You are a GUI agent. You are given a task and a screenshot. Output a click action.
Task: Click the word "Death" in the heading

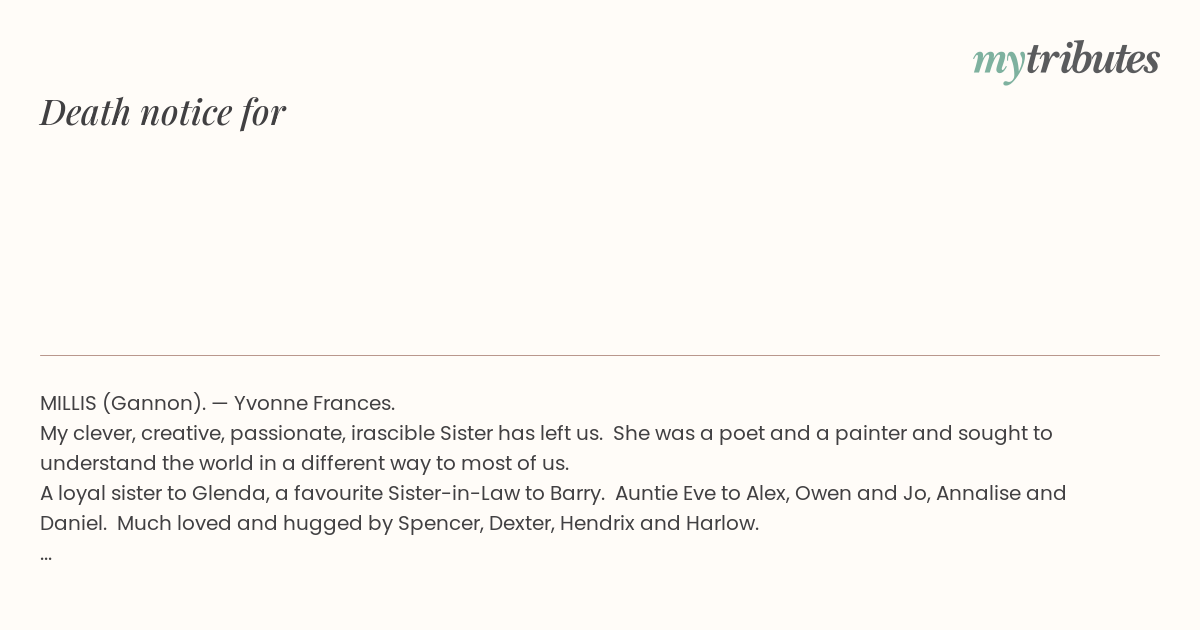pyautogui.click(x=85, y=112)
